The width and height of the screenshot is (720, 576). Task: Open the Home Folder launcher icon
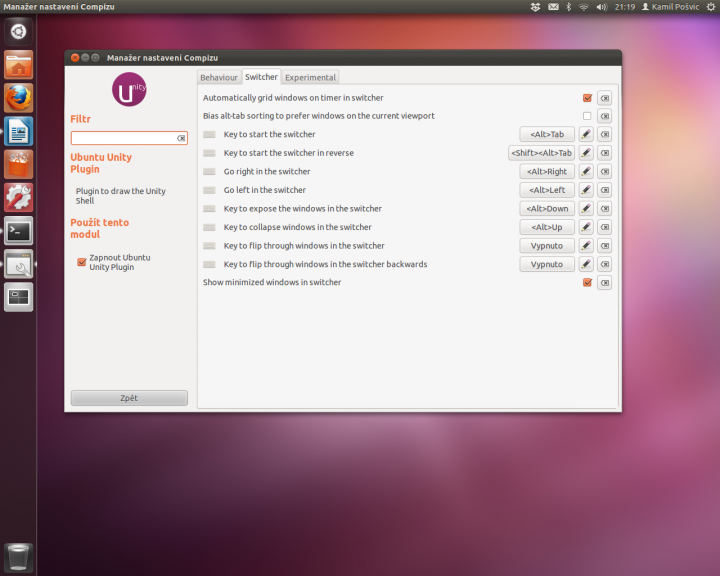coord(18,65)
